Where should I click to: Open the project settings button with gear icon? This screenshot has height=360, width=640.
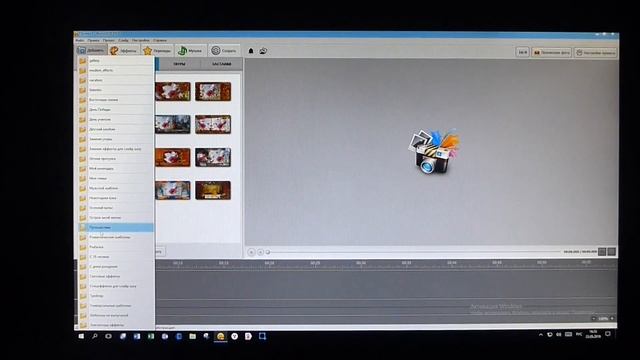(x=595, y=52)
